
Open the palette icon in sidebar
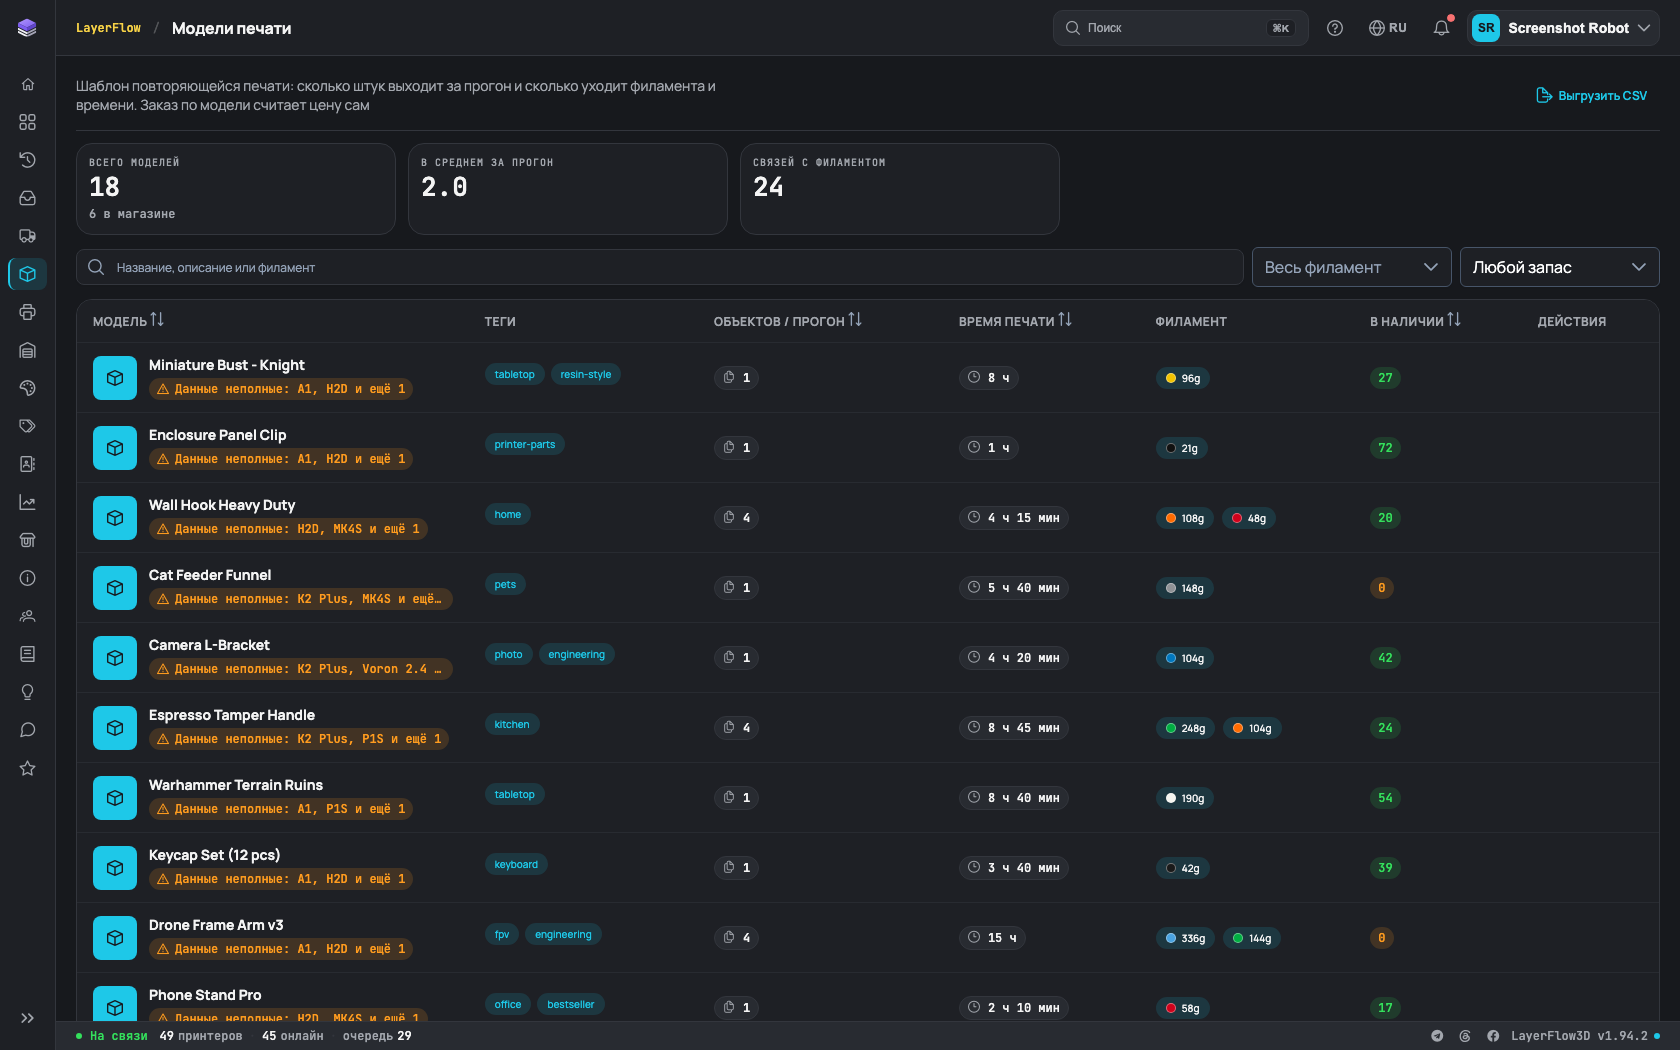(x=27, y=388)
